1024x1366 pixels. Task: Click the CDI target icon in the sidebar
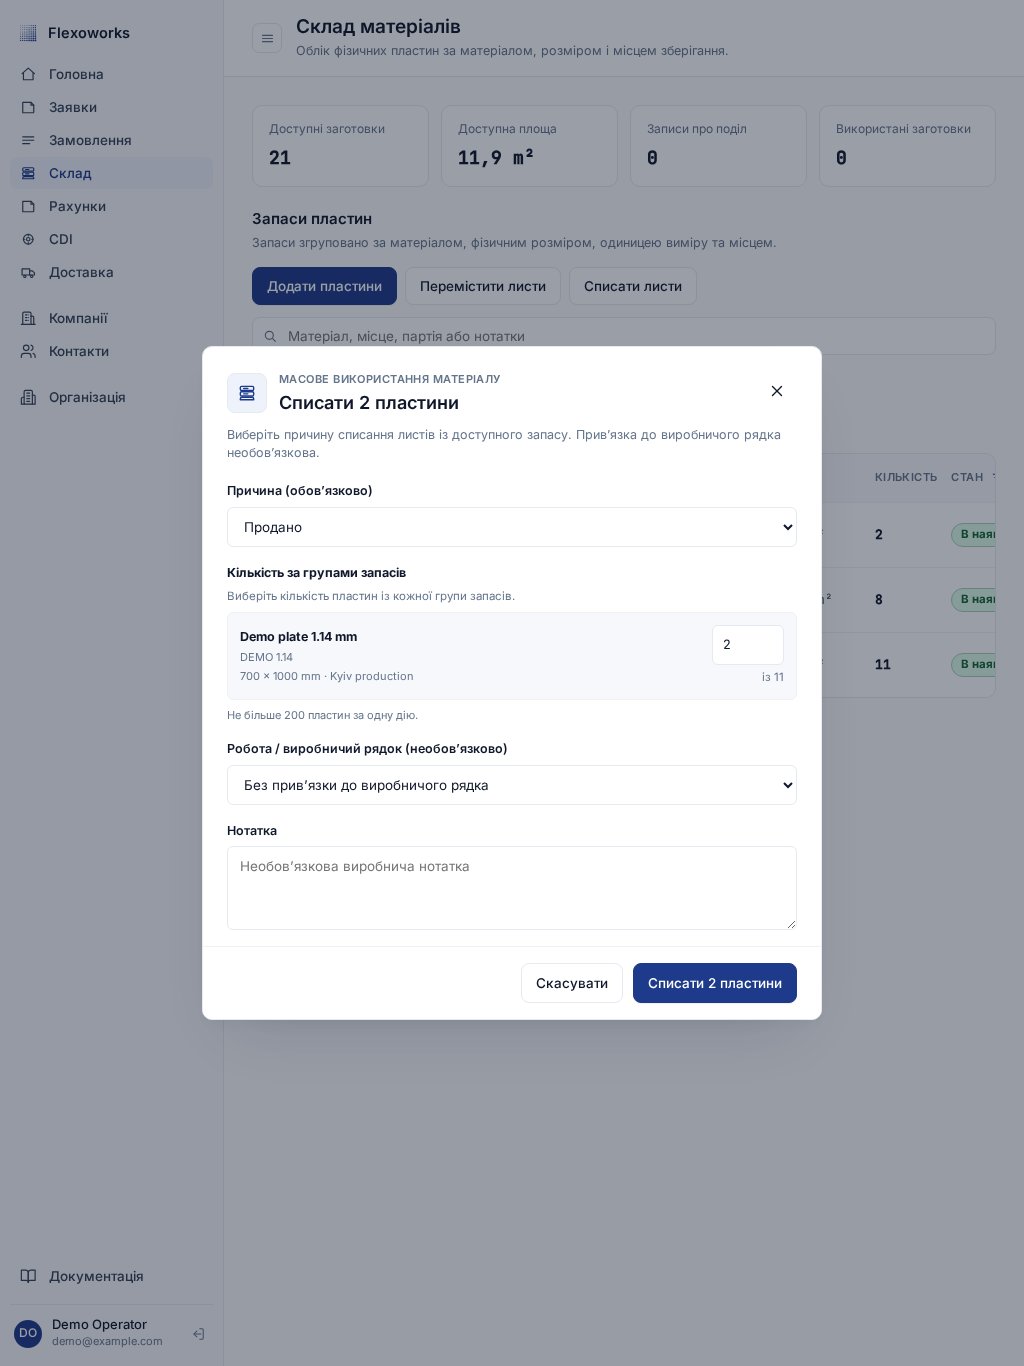point(29,239)
